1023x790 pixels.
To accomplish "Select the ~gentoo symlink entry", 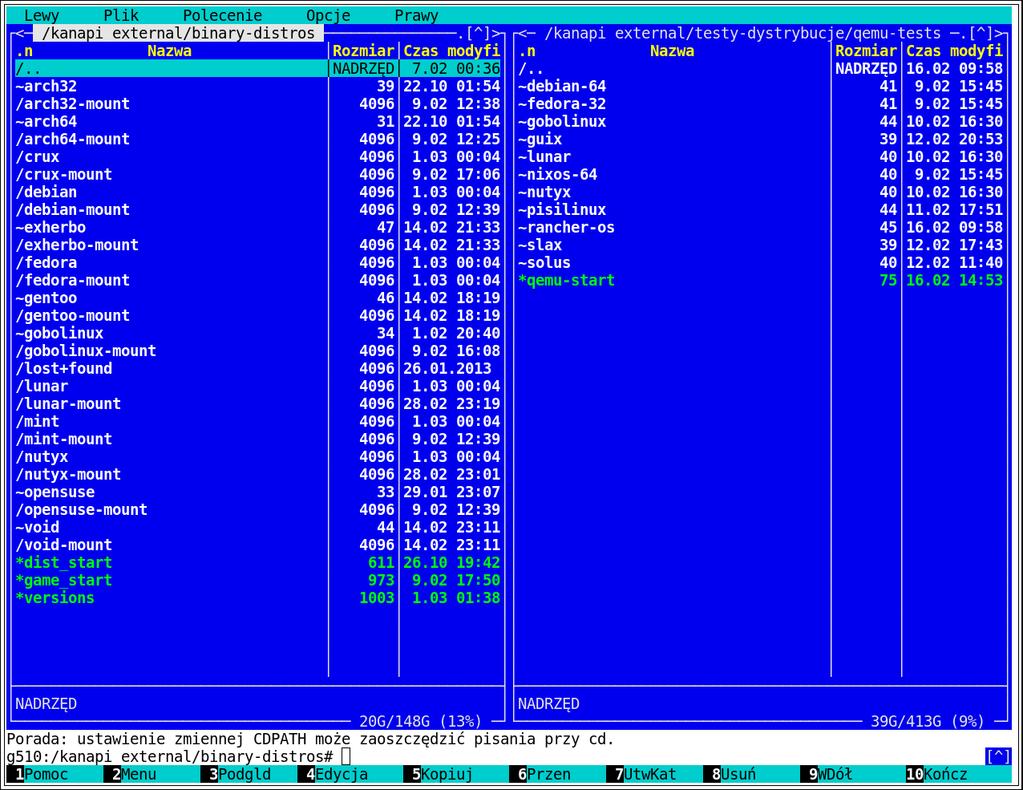I will pyautogui.click(x=258, y=297).
